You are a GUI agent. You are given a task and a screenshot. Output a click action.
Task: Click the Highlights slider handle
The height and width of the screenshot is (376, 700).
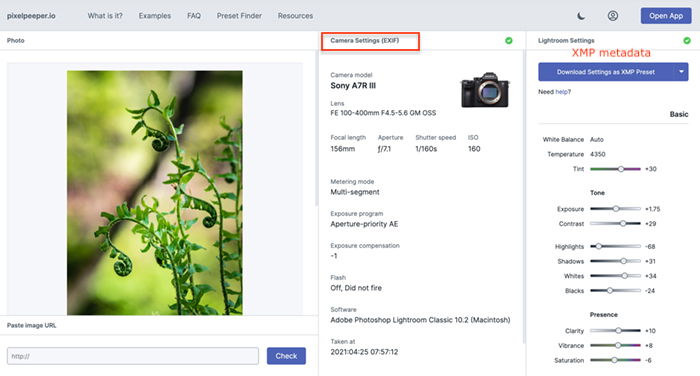pyautogui.click(x=598, y=246)
